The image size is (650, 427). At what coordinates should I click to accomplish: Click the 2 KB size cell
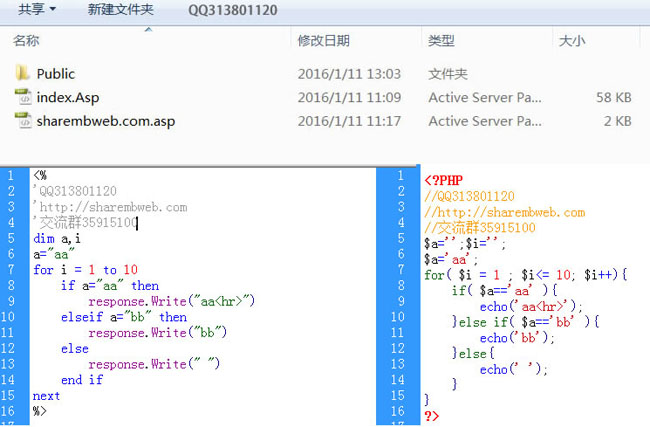pyautogui.click(x=618, y=121)
